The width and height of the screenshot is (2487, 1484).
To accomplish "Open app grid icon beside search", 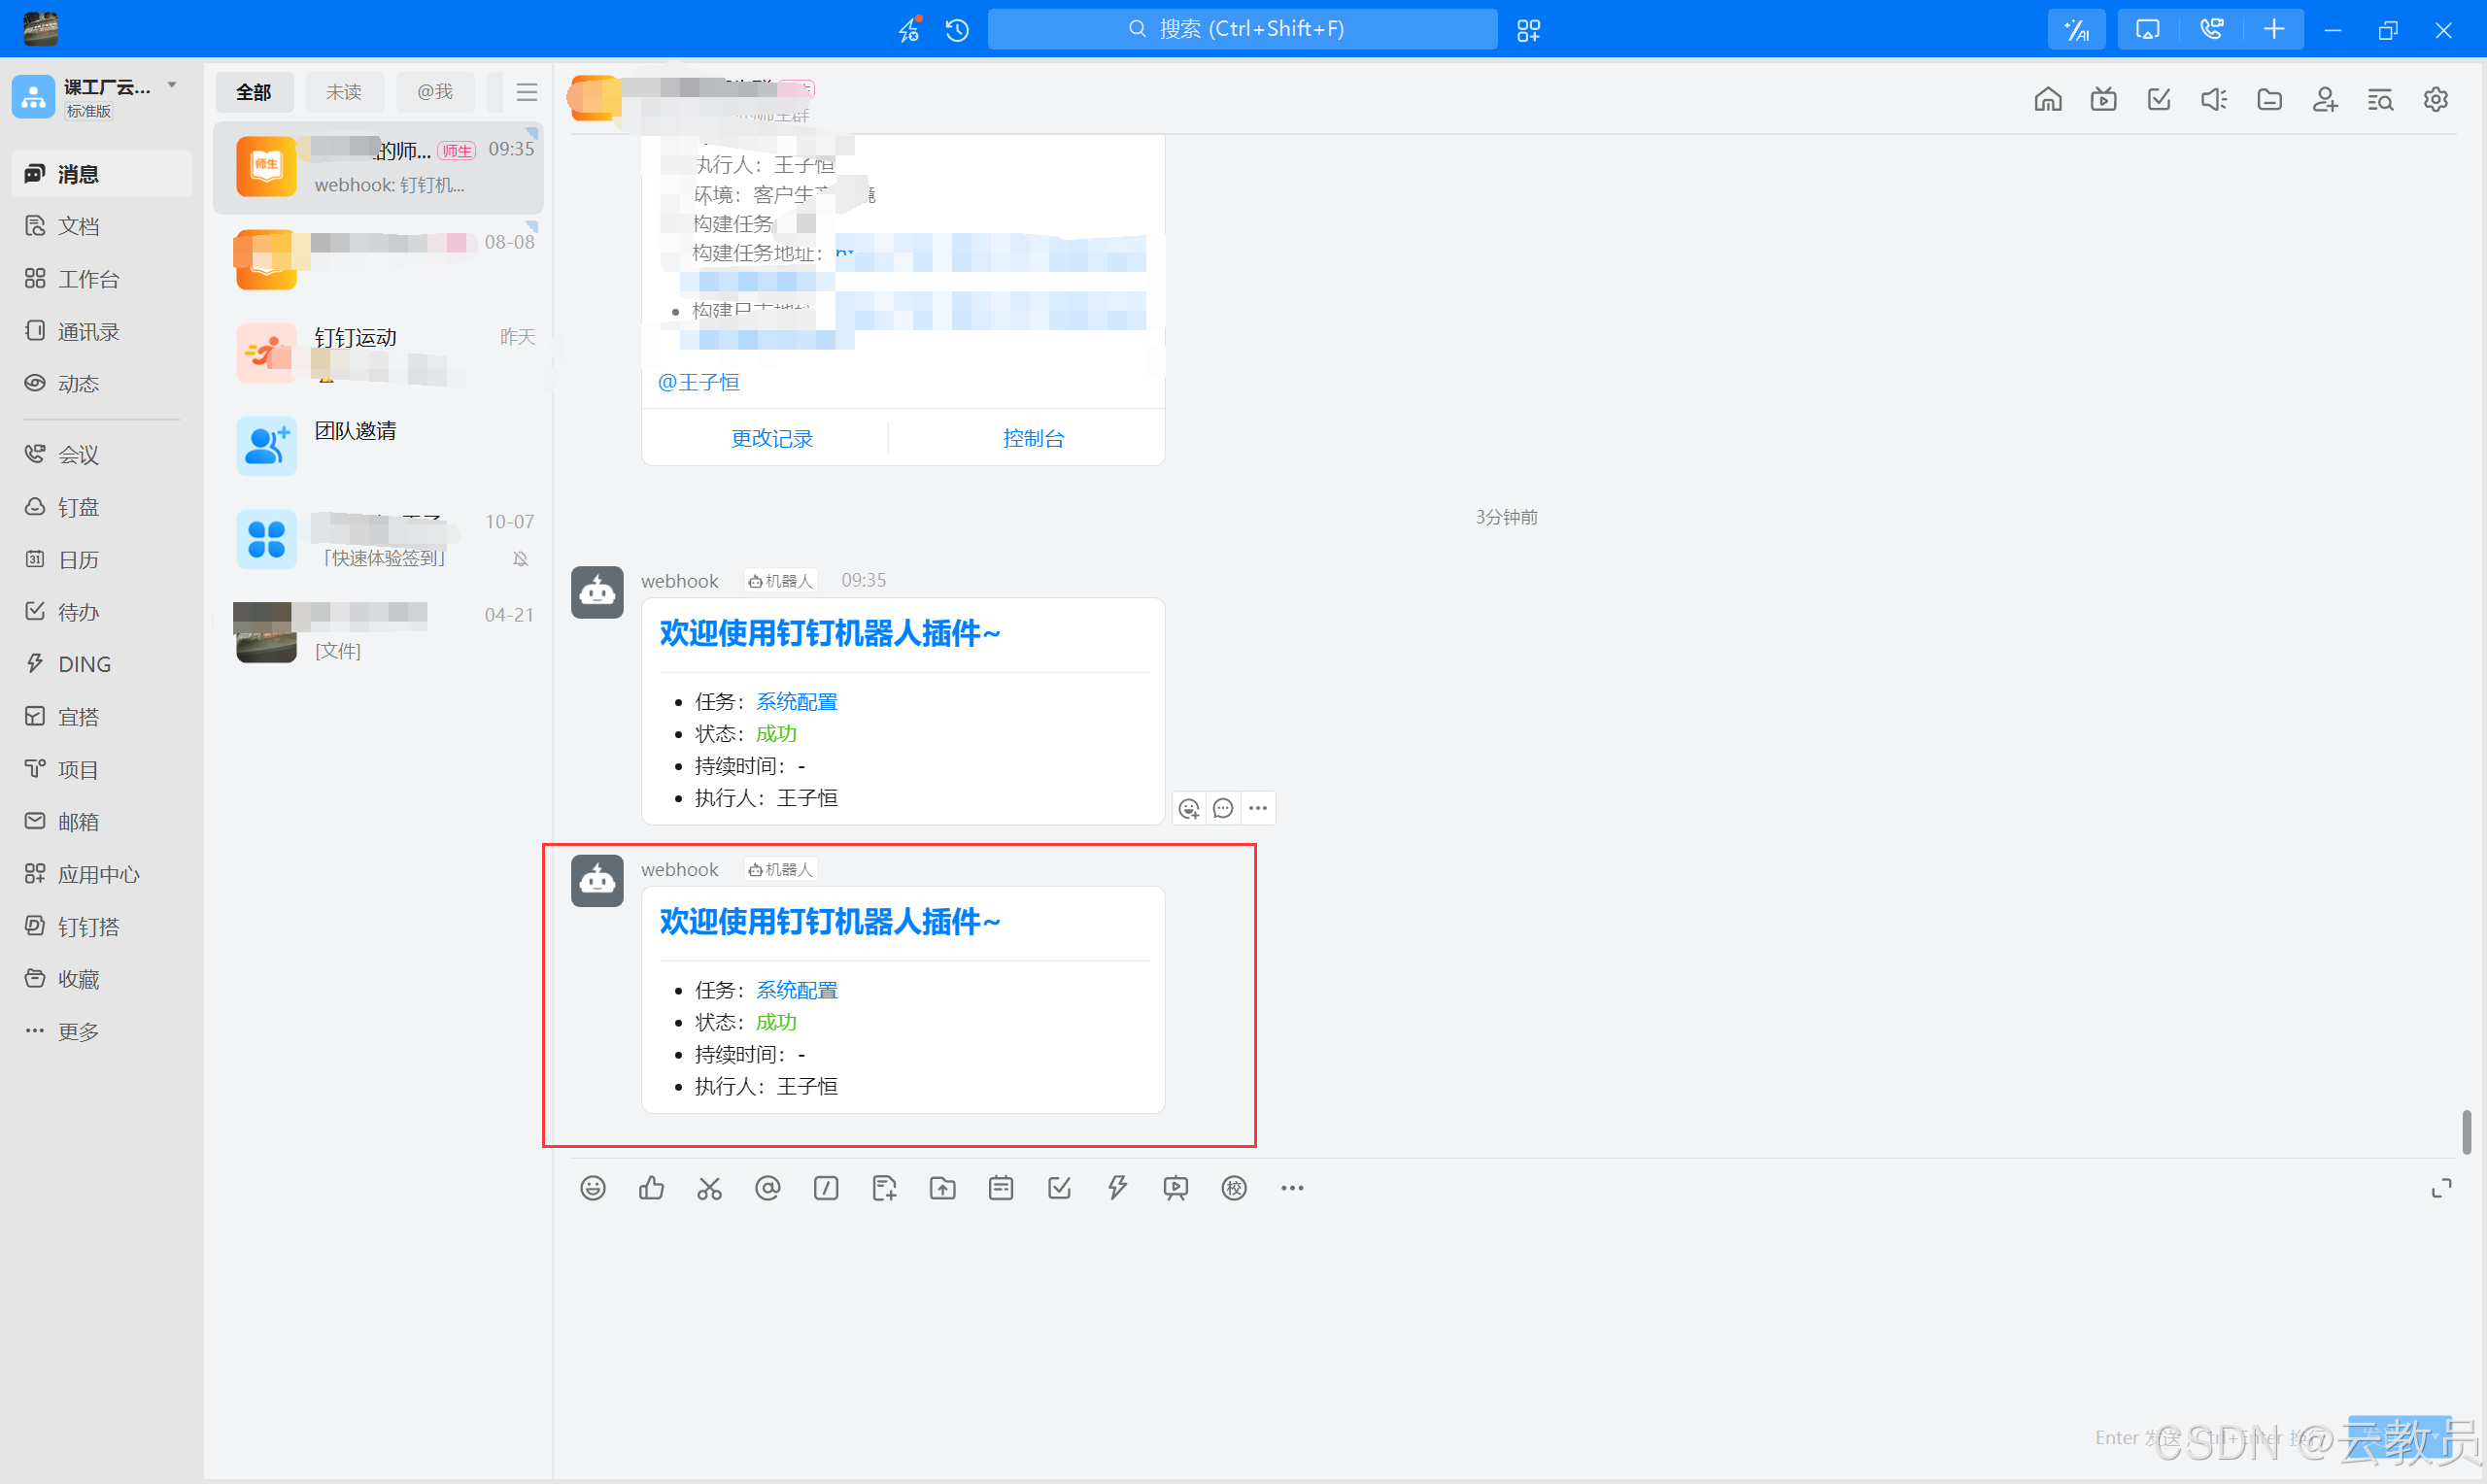I will (x=1528, y=30).
